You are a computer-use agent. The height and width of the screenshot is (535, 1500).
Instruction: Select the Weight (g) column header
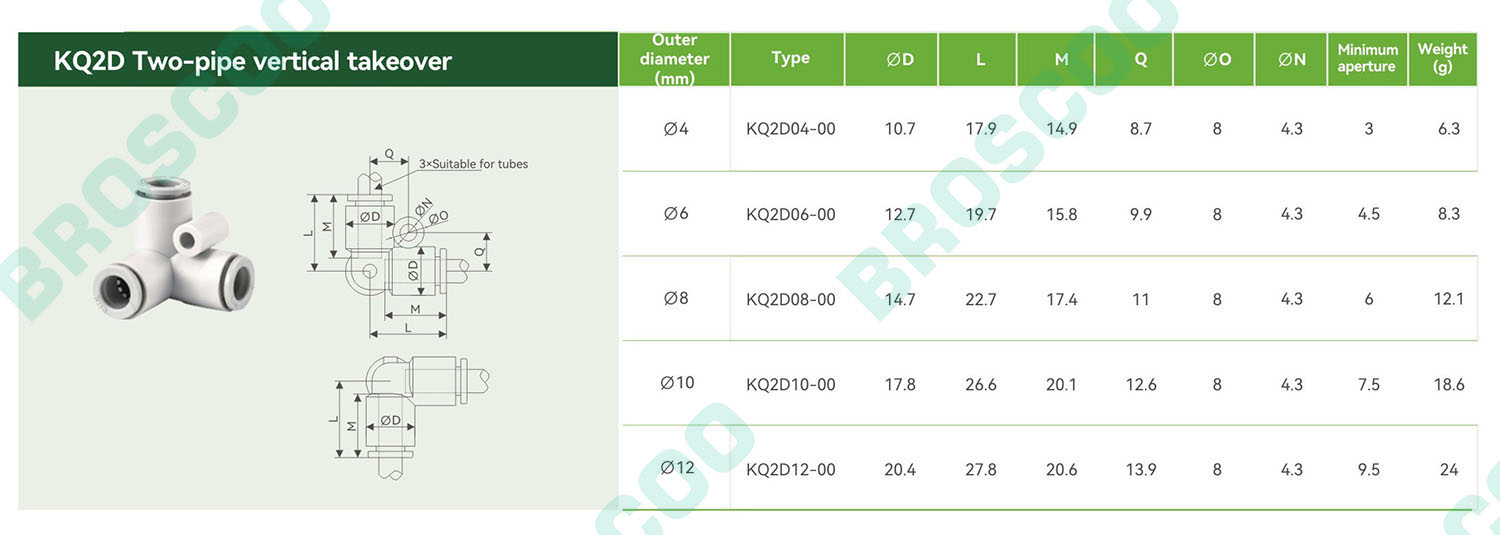point(1442,58)
